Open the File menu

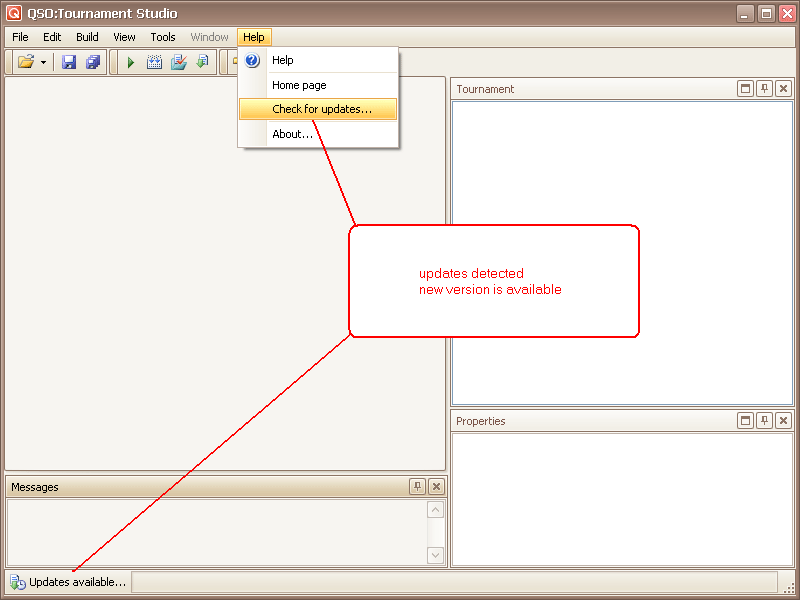click(x=20, y=37)
